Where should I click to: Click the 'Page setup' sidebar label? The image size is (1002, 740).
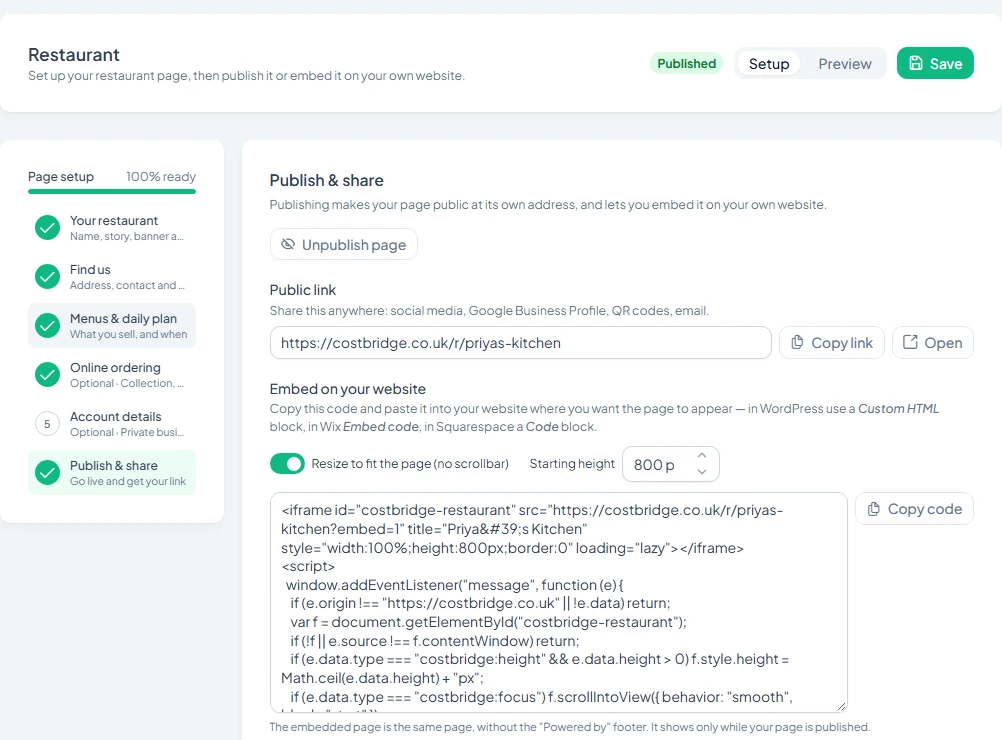click(61, 176)
